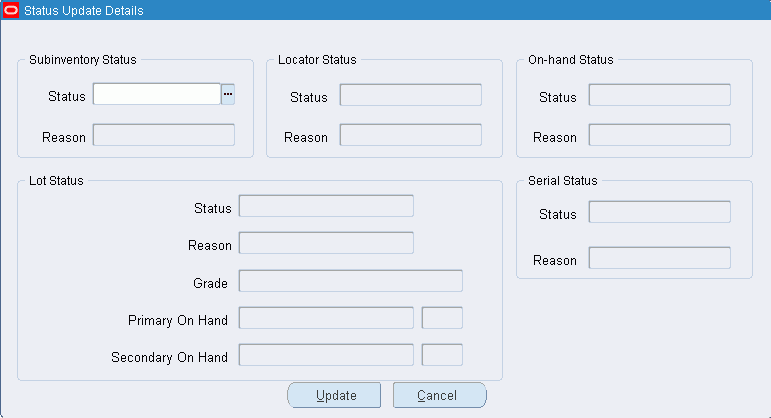Screen dimensions: 771x418
Task: Select the Primary On Hand unit field
Action: tap(442, 318)
